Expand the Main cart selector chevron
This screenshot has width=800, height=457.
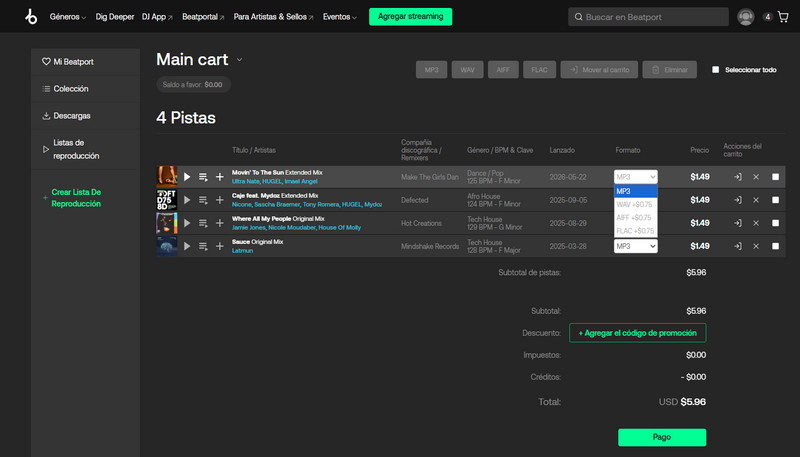tap(239, 60)
